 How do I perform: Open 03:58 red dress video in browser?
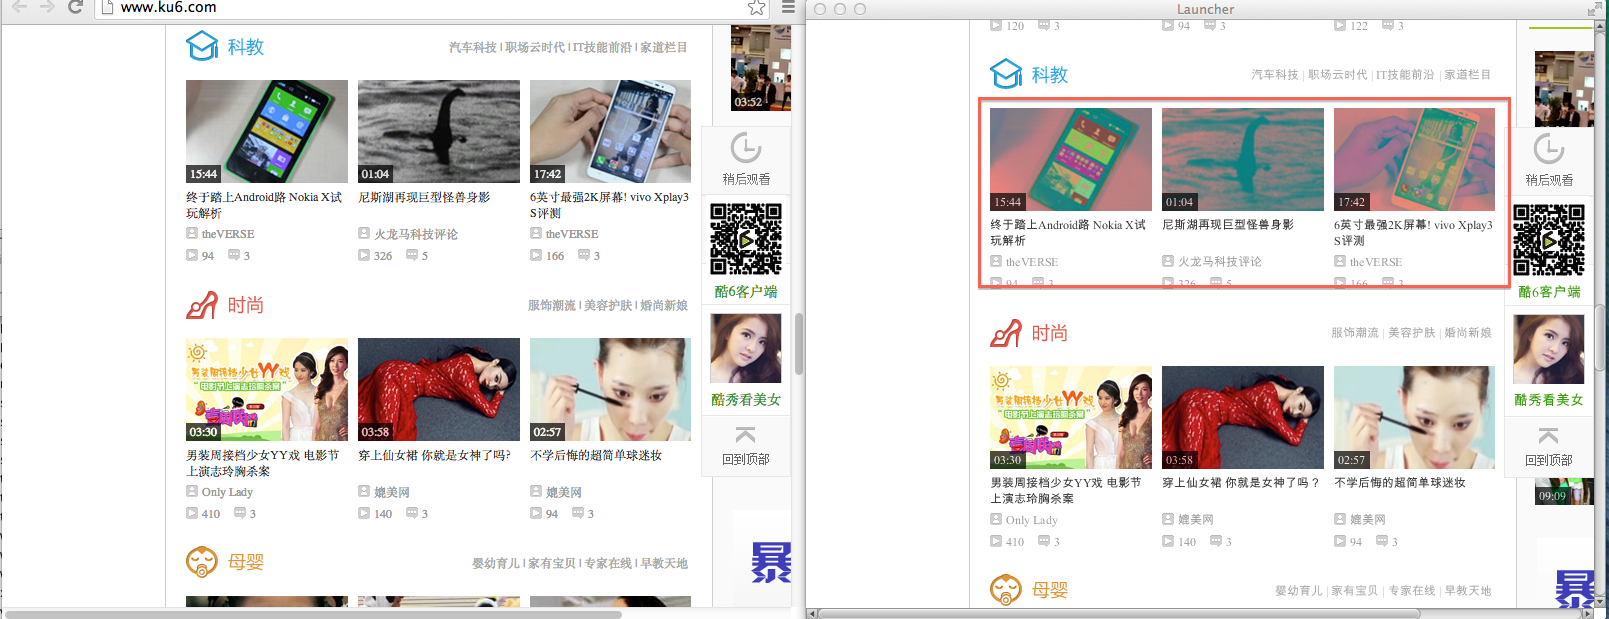pyautogui.click(x=439, y=389)
